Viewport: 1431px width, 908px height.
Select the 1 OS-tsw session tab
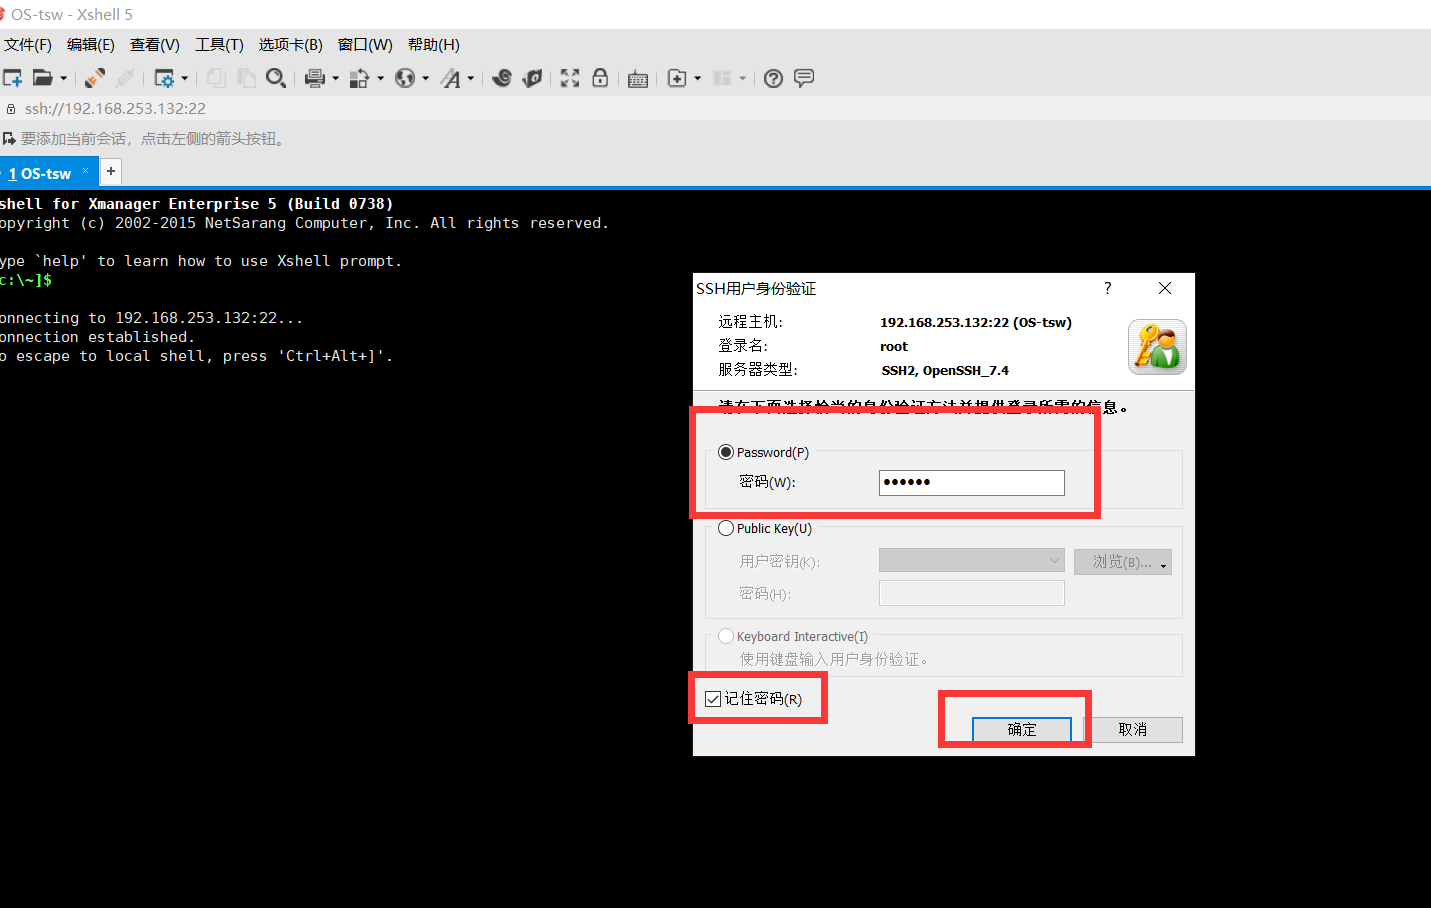[x=48, y=172]
